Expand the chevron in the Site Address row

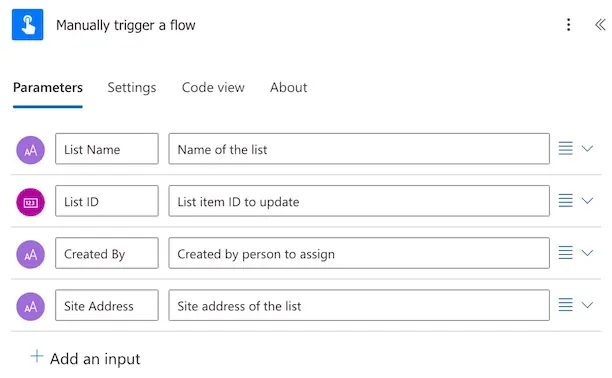click(x=587, y=305)
